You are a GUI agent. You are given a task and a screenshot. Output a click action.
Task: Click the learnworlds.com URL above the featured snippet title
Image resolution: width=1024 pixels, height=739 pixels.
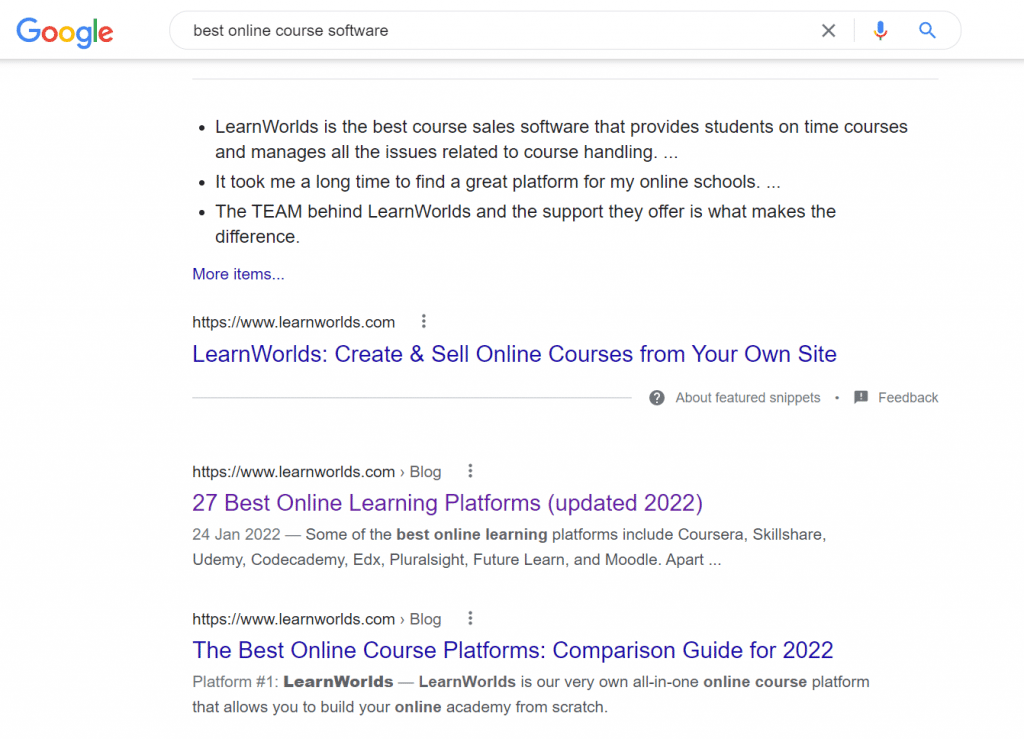click(x=293, y=321)
